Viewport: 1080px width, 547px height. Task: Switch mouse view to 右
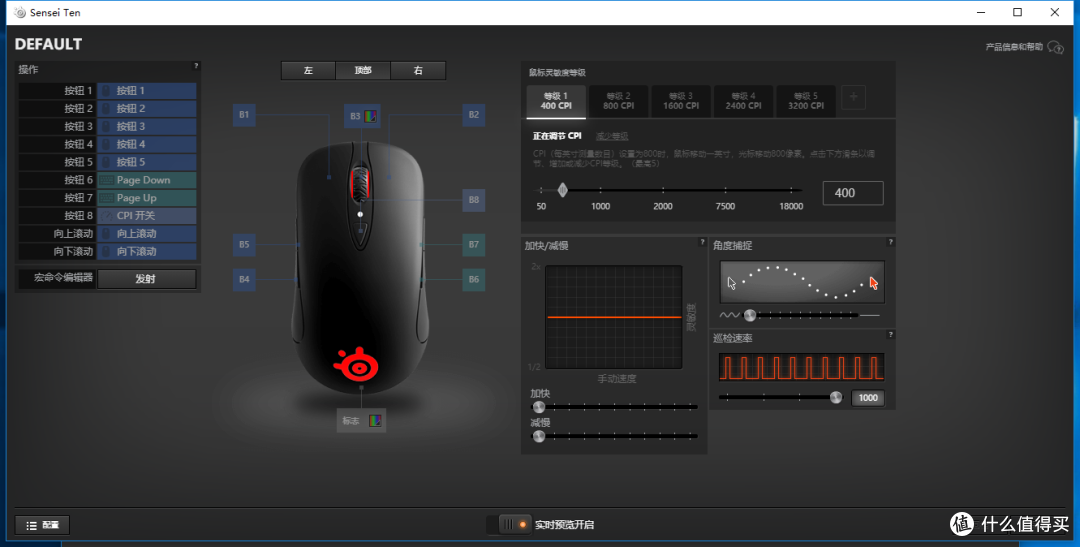pyautogui.click(x=418, y=70)
